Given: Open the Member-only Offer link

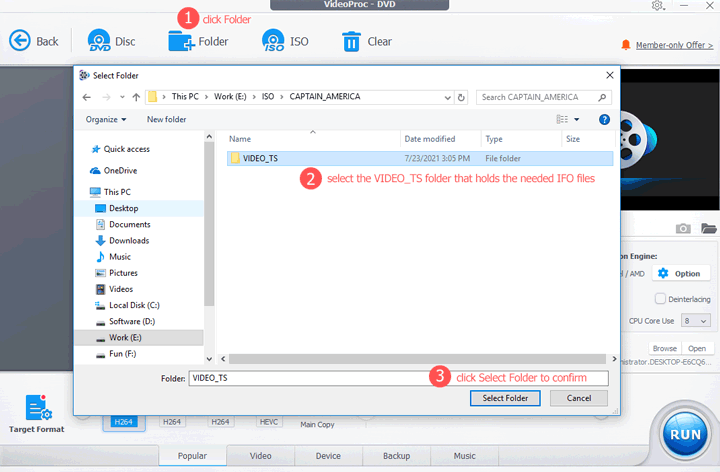Looking at the screenshot, I should (x=674, y=45).
